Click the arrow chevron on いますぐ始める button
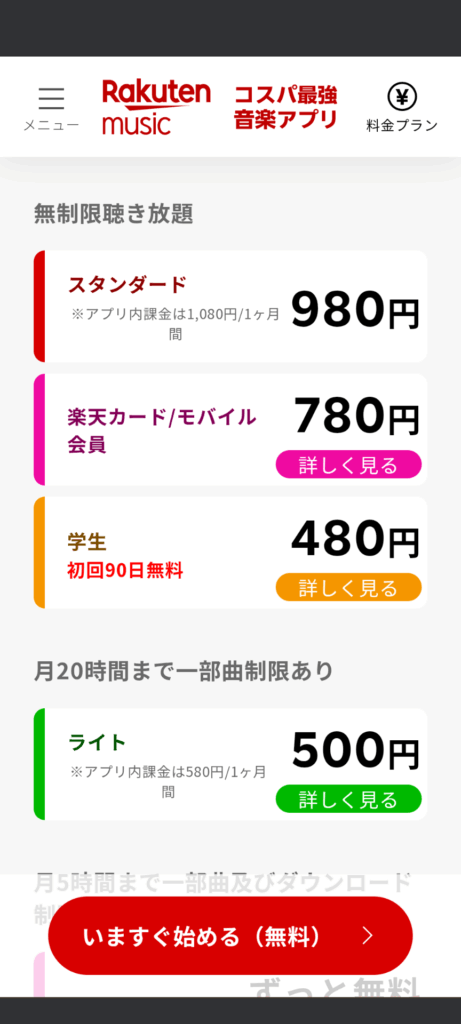Screen dimensions: 461x1024 (x=368, y=936)
